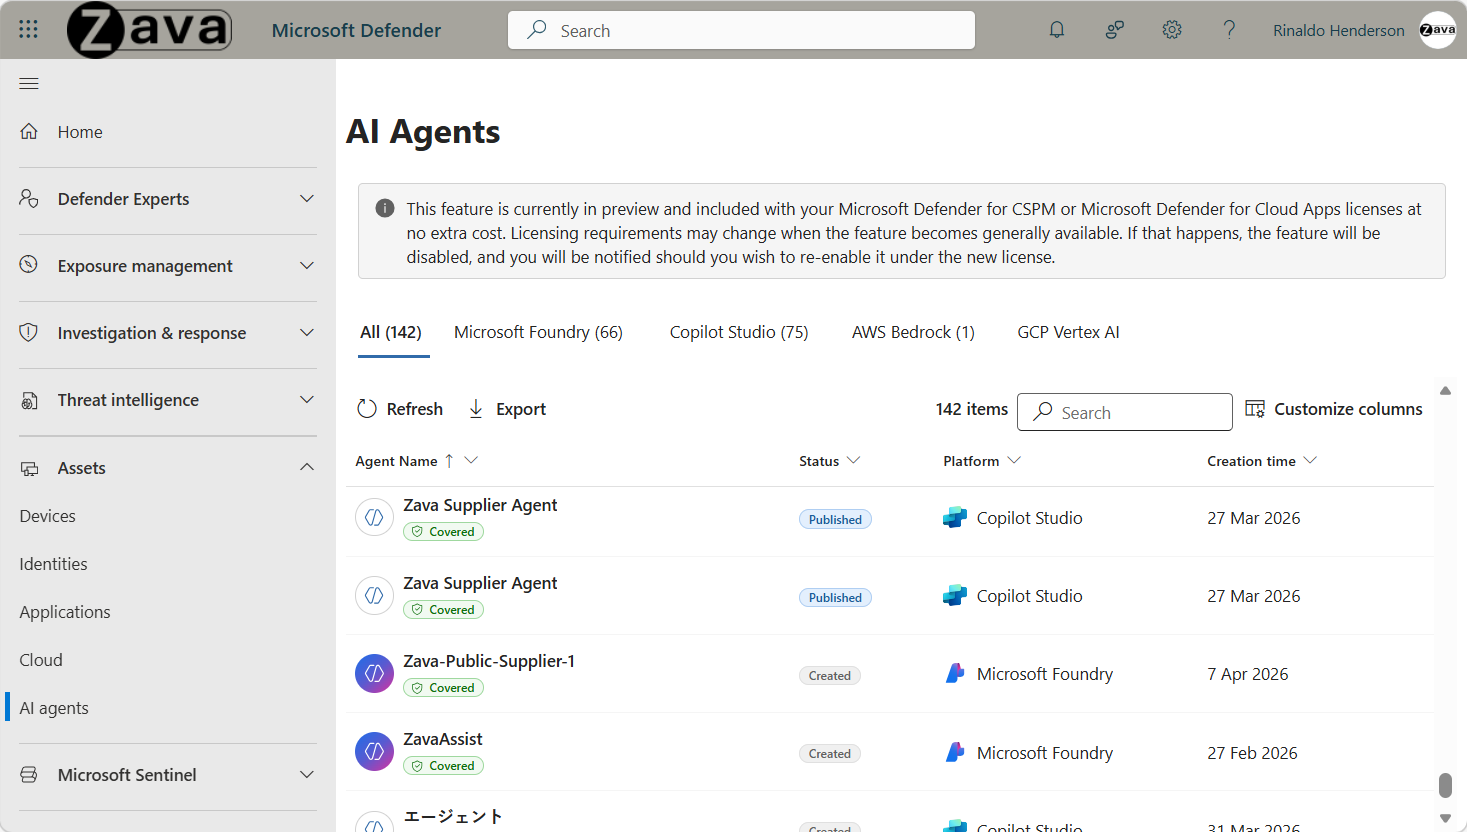Open the settings gear icon
Image resolution: width=1467 pixels, height=832 pixels.
point(1172,30)
